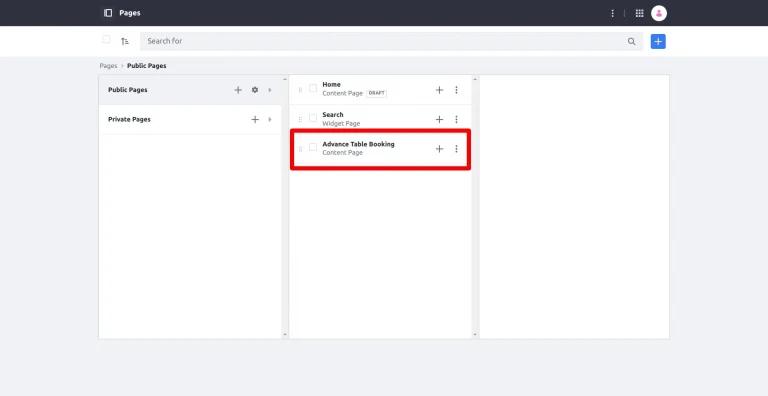Open the header options kebab menu

click(x=612, y=13)
